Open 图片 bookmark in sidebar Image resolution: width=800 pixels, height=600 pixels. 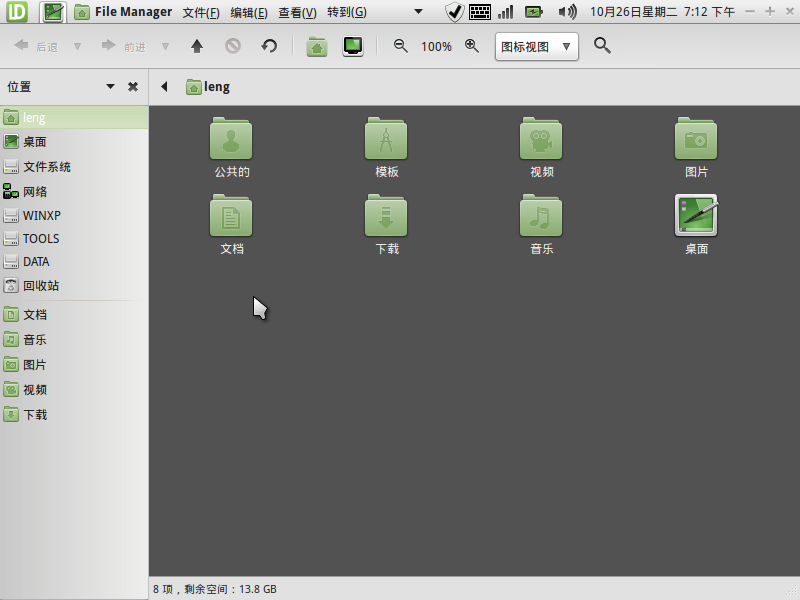pos(74,364)
